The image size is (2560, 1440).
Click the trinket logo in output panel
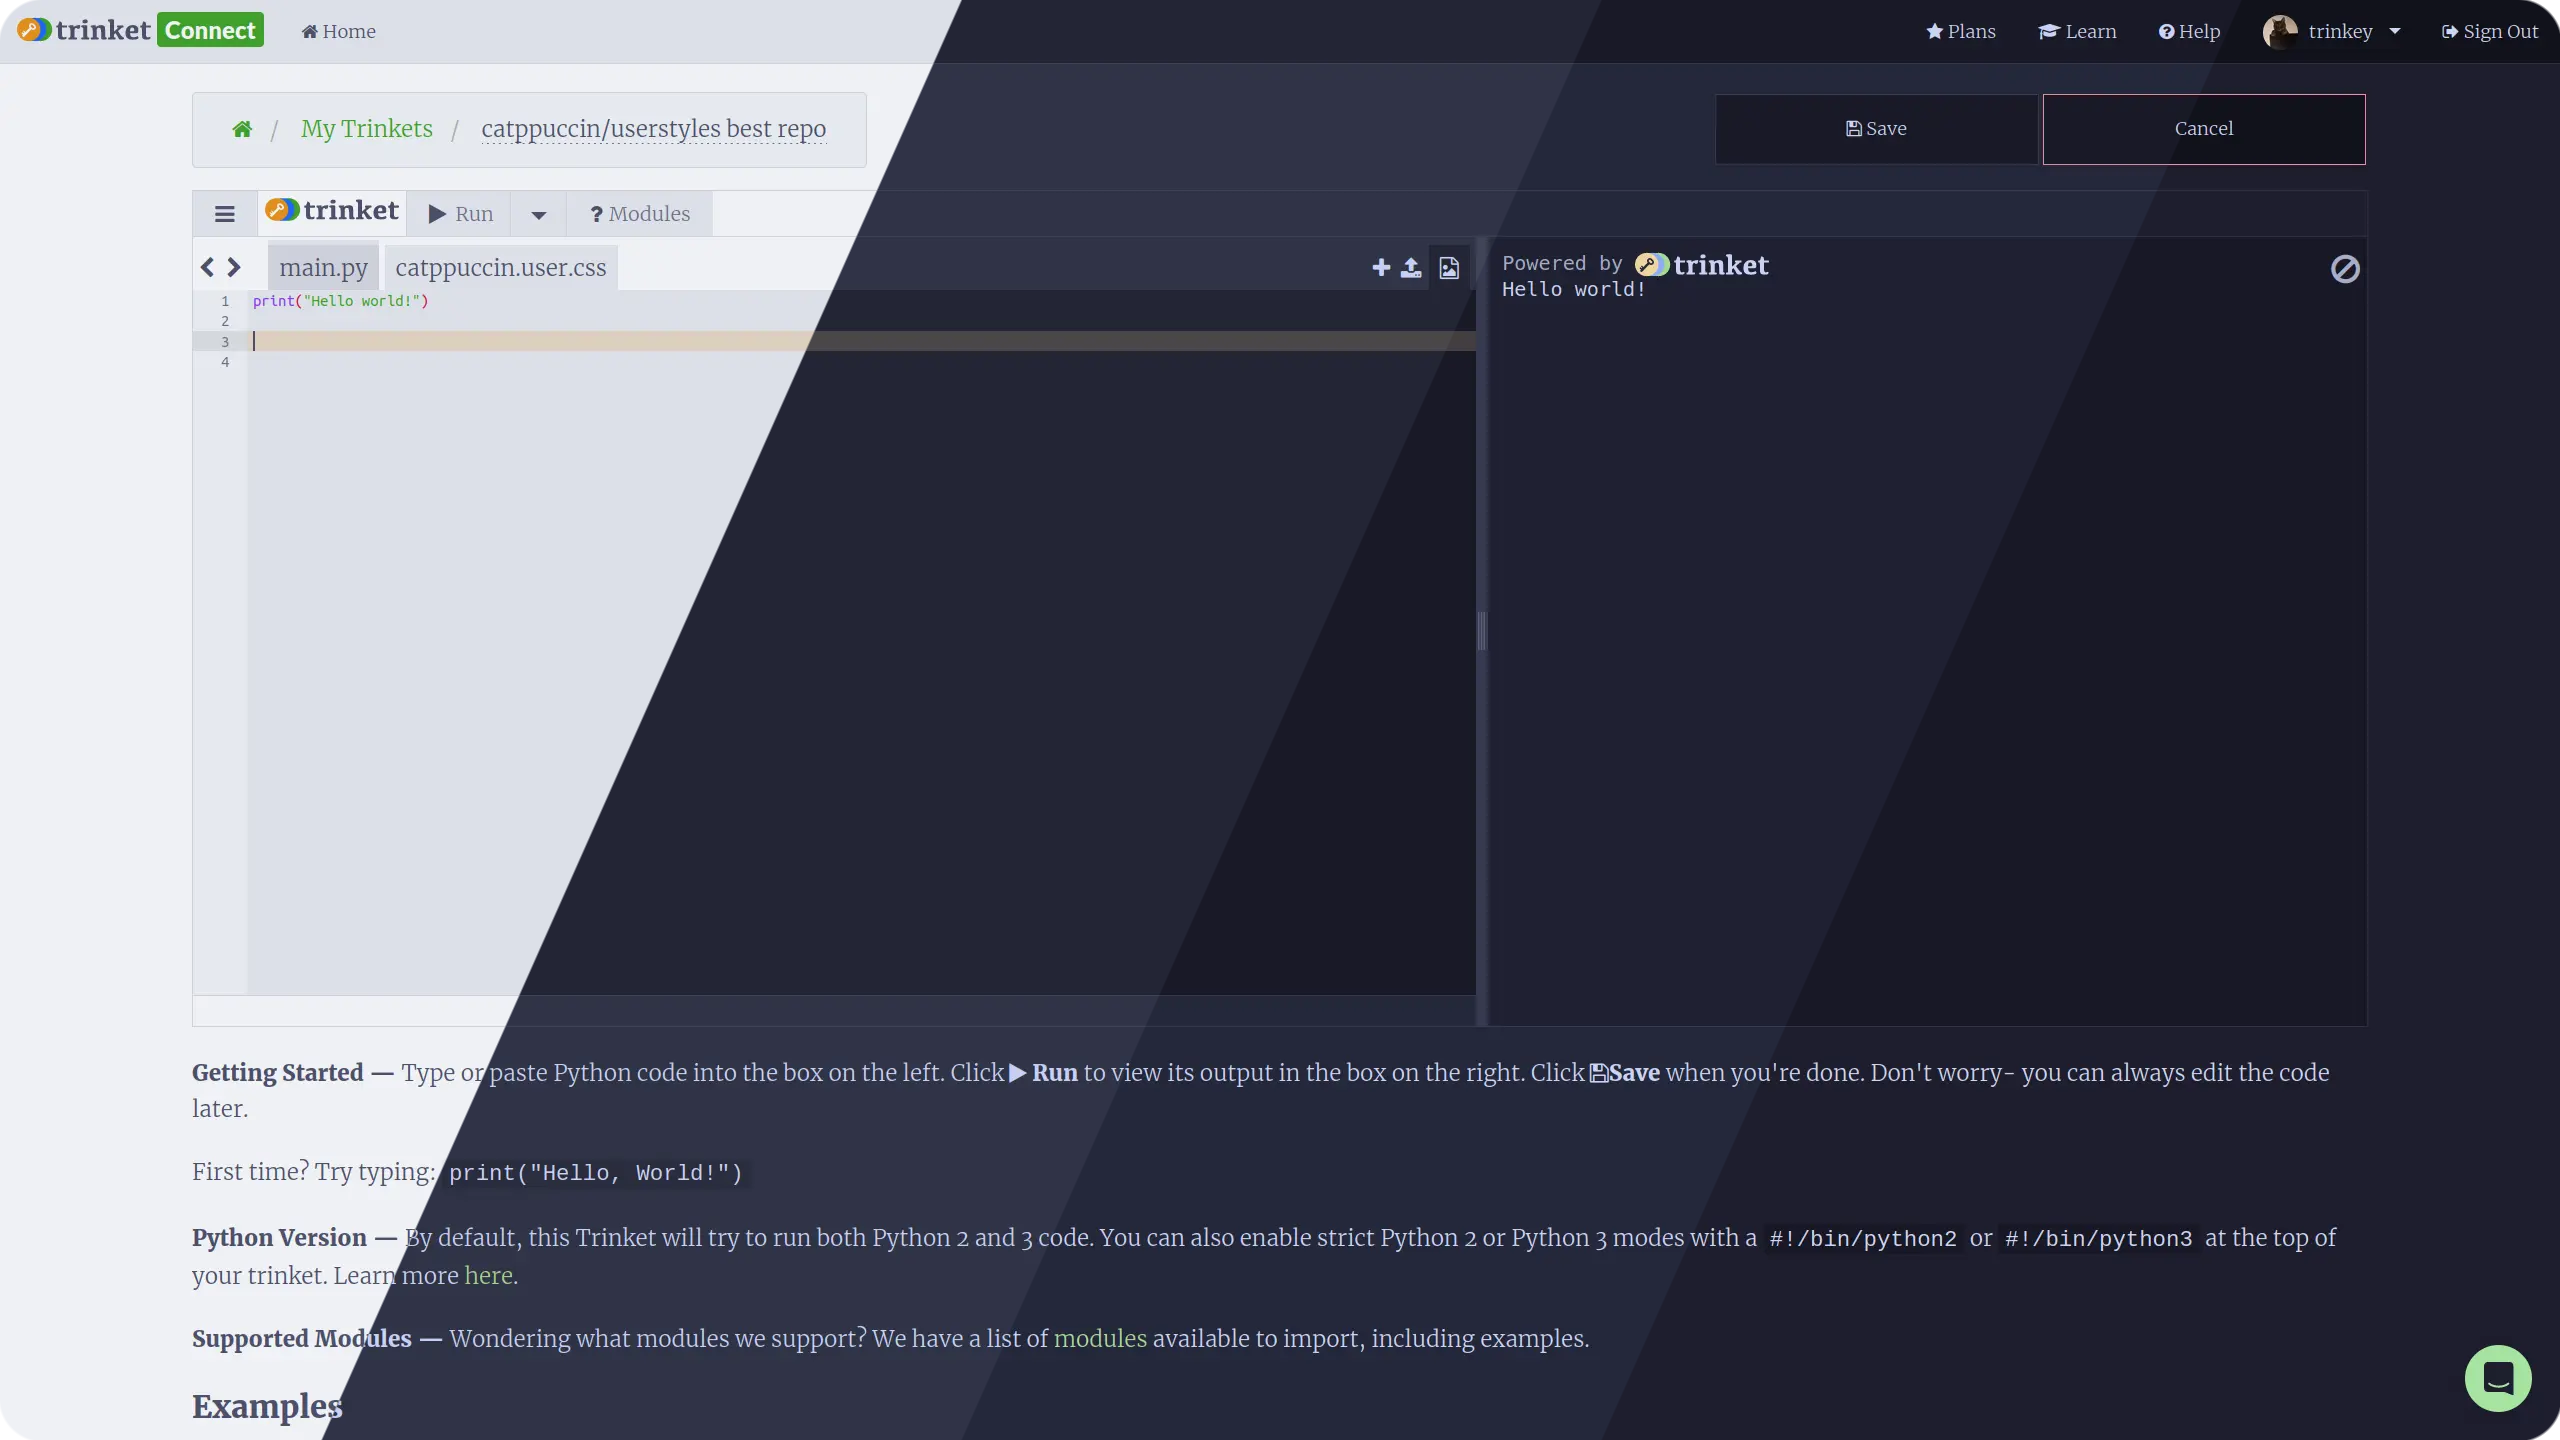pos(1702,265)
